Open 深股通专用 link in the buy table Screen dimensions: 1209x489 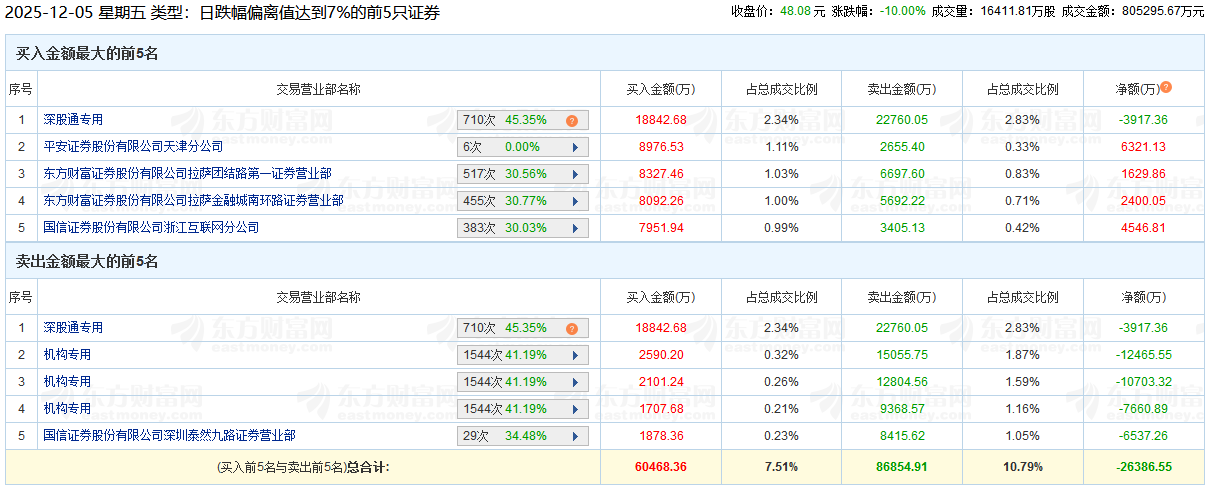(73, 120)
